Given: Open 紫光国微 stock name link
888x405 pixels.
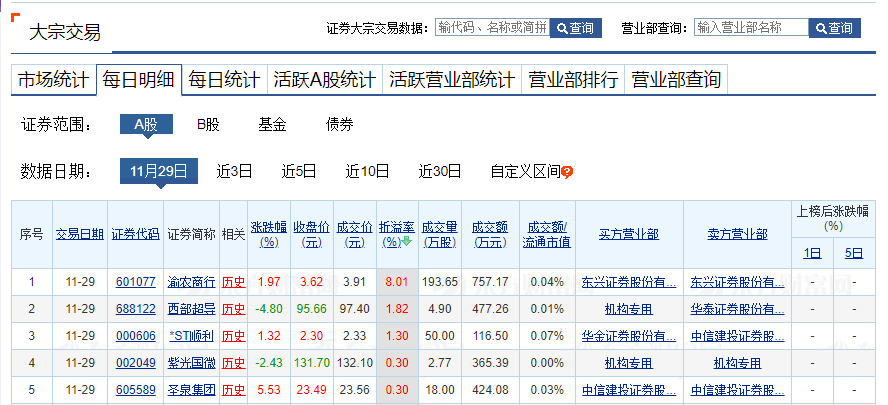Looking at the screenshot, I should click(190, 362).
